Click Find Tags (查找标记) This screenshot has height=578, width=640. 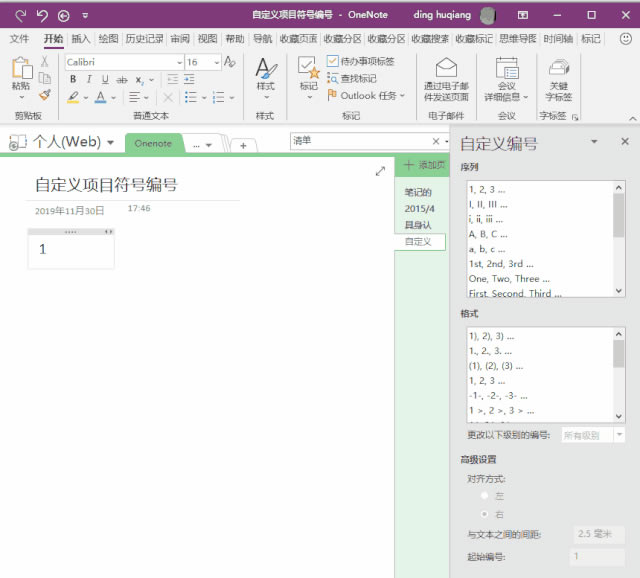tap(352, 78)
